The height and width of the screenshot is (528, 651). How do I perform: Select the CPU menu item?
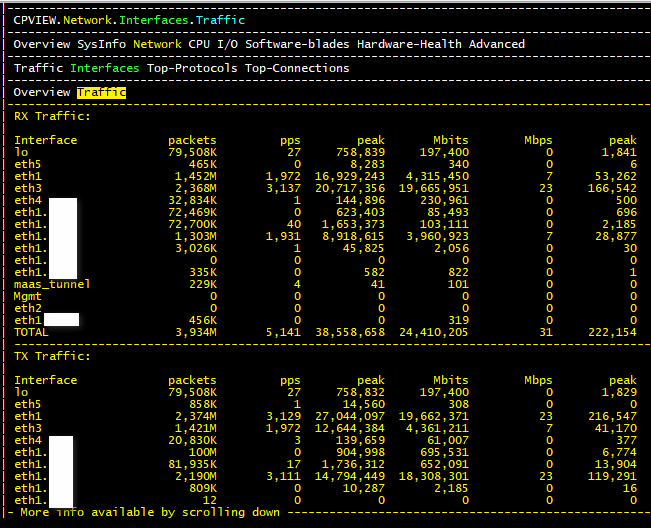[x=199, y=44]
